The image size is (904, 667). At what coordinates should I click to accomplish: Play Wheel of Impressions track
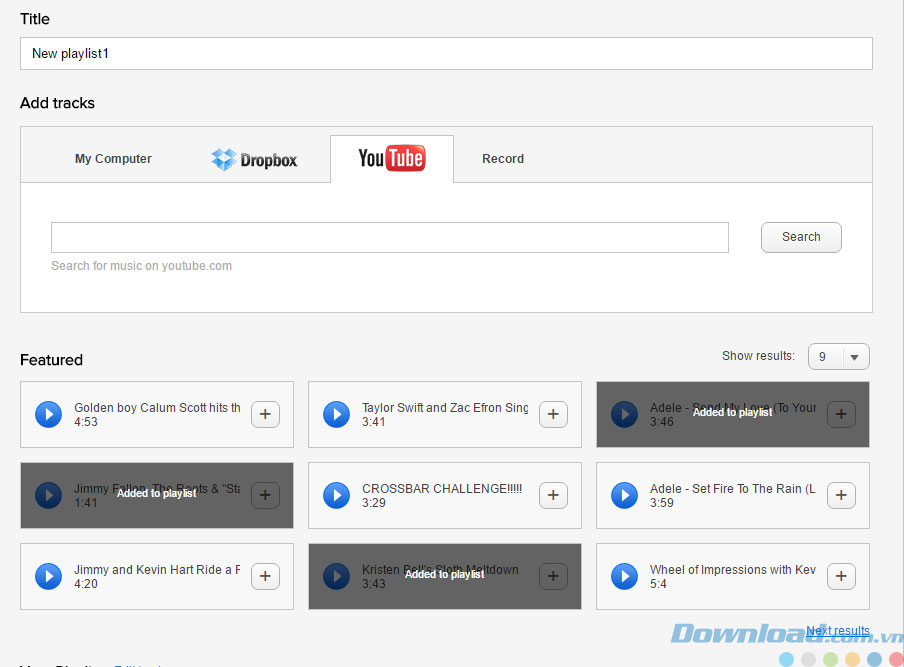(624, 576)
